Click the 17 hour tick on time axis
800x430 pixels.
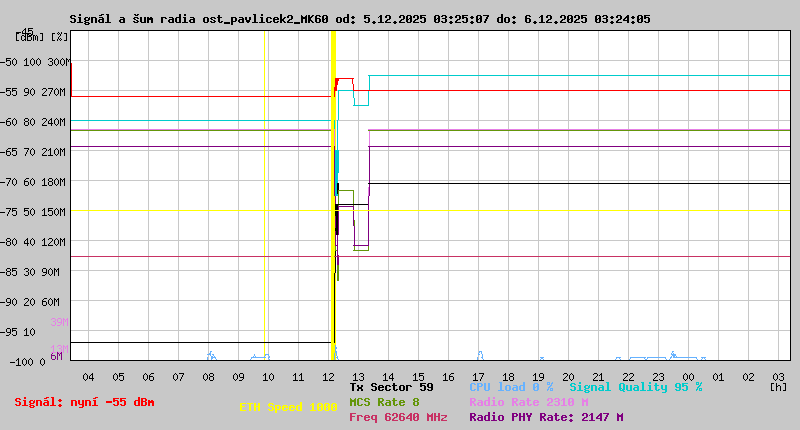tap(478, 376)
